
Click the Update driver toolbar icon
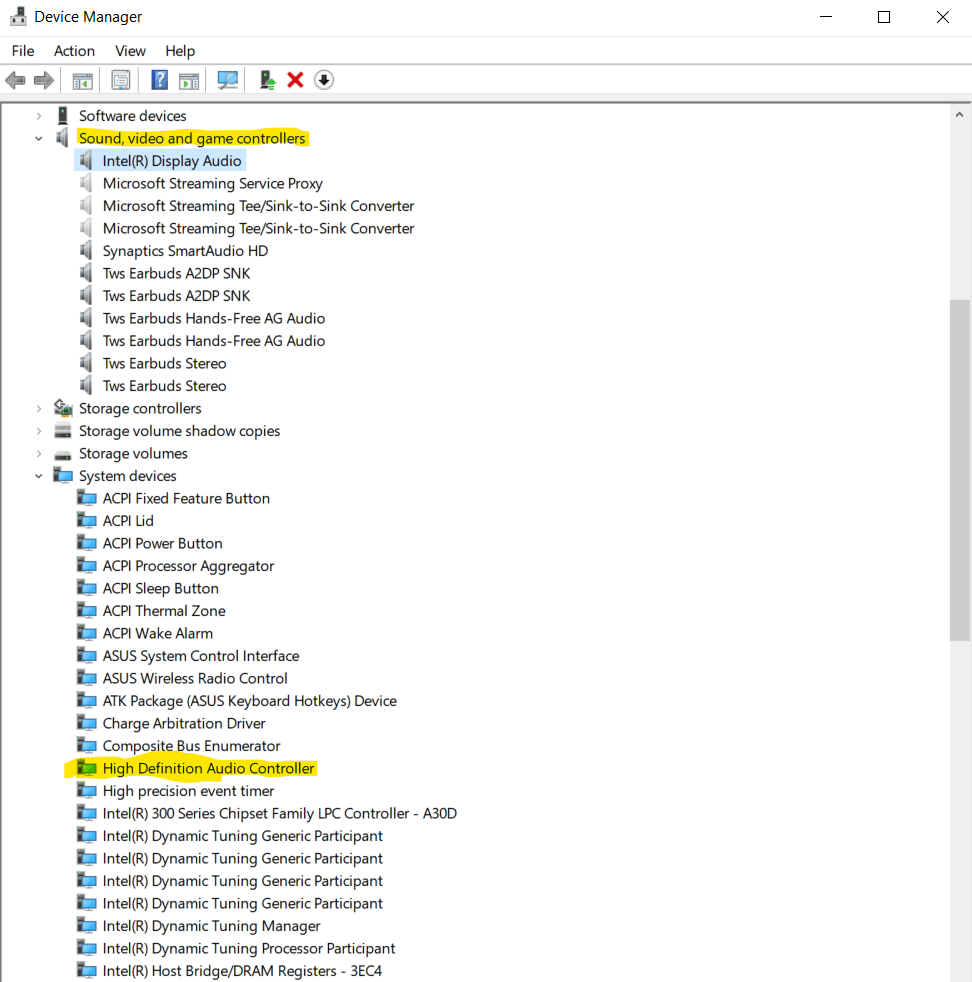tap(267, 80)
